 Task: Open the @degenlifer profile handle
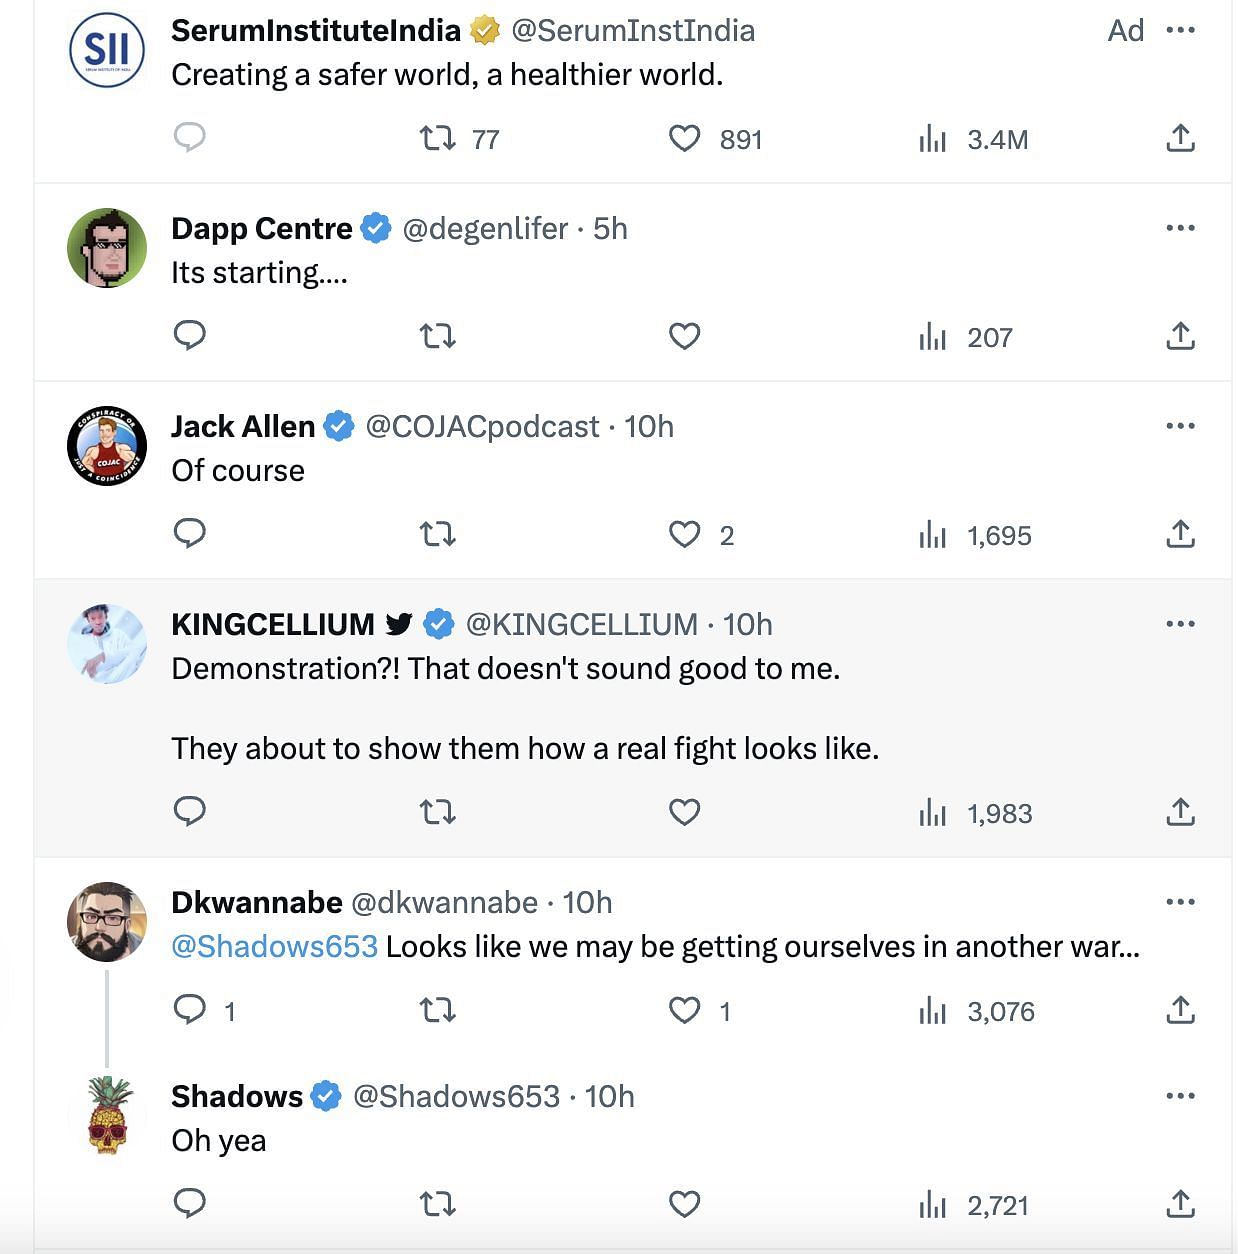click(485, 229)
